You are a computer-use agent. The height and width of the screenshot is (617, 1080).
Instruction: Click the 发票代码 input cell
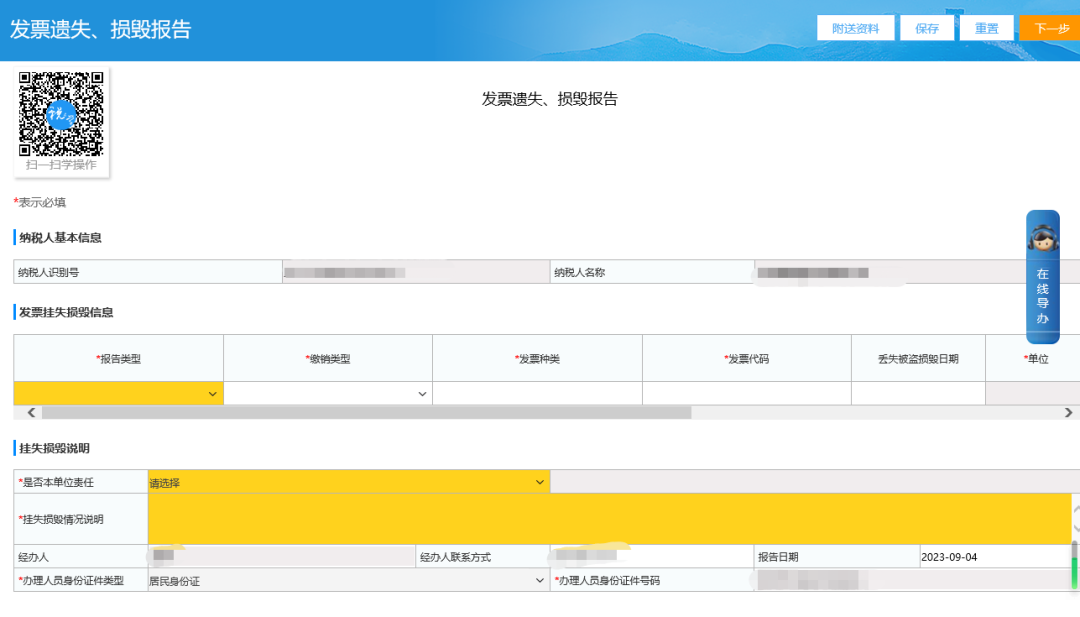coord(746,394)
